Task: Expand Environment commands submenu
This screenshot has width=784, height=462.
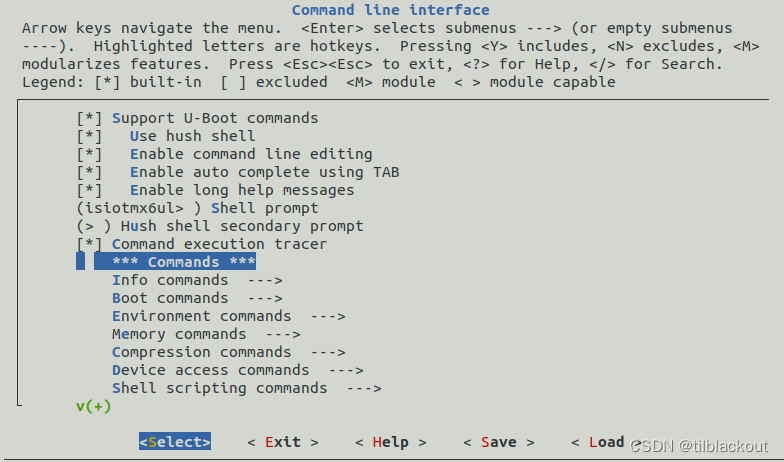Action: (x=228, y=316)
